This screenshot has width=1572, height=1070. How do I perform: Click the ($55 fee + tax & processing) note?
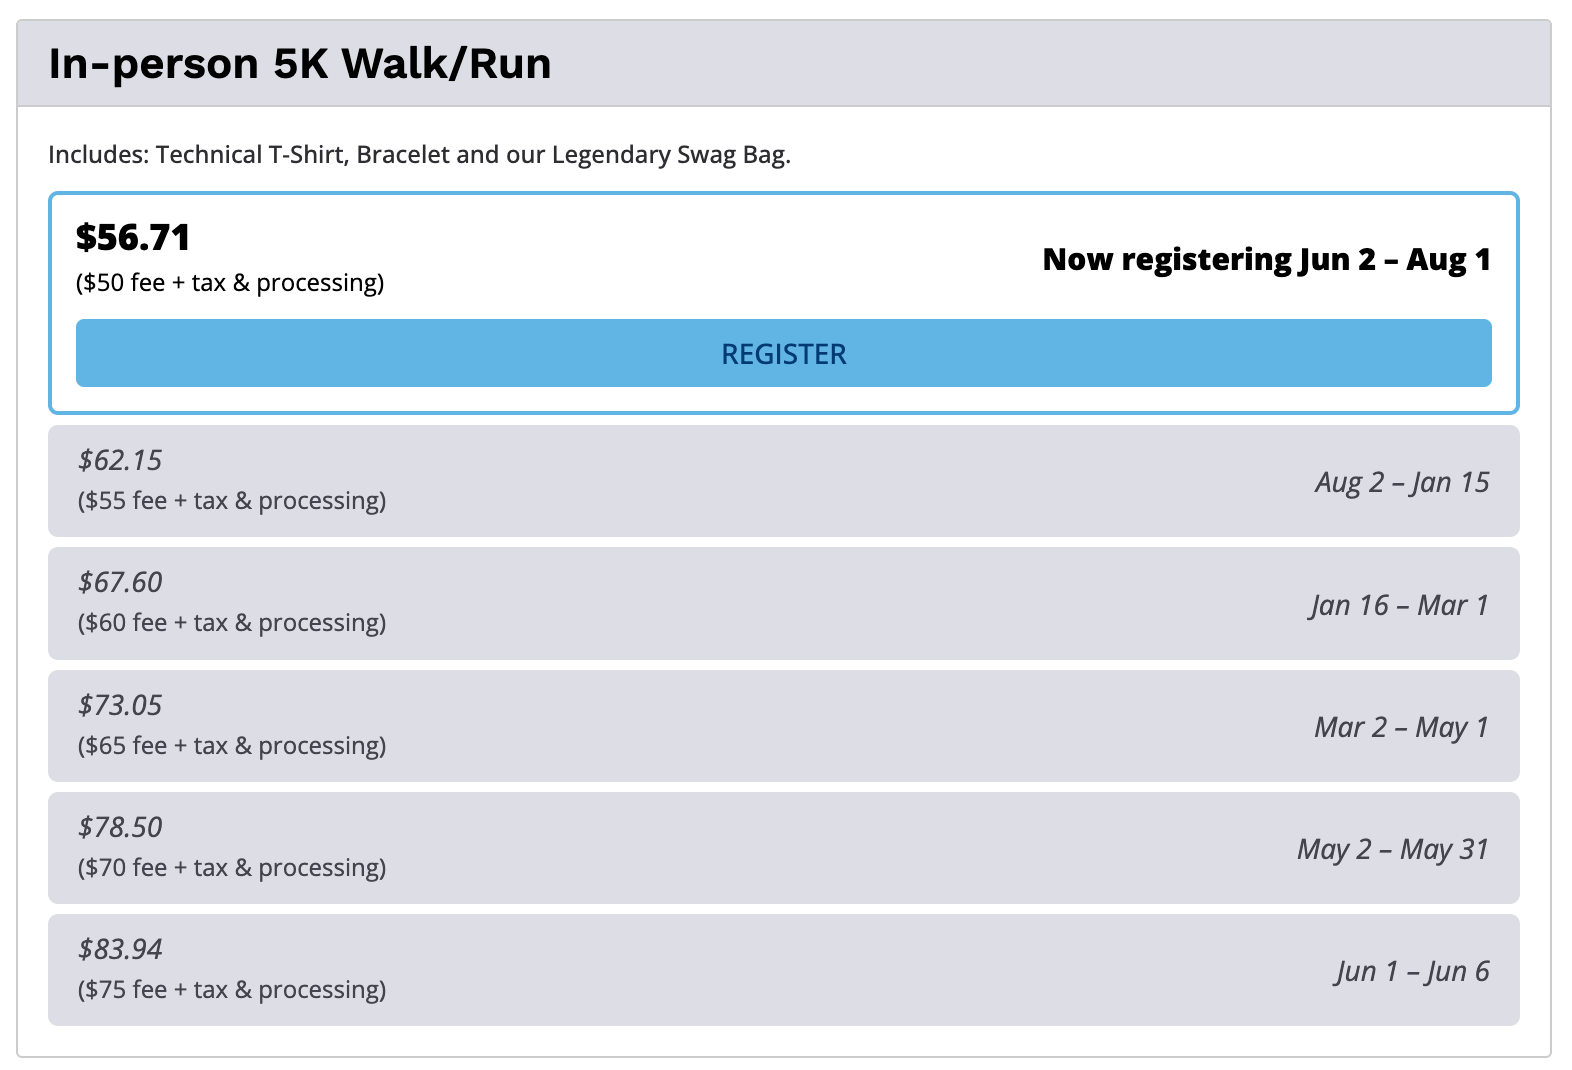(232, 500)
